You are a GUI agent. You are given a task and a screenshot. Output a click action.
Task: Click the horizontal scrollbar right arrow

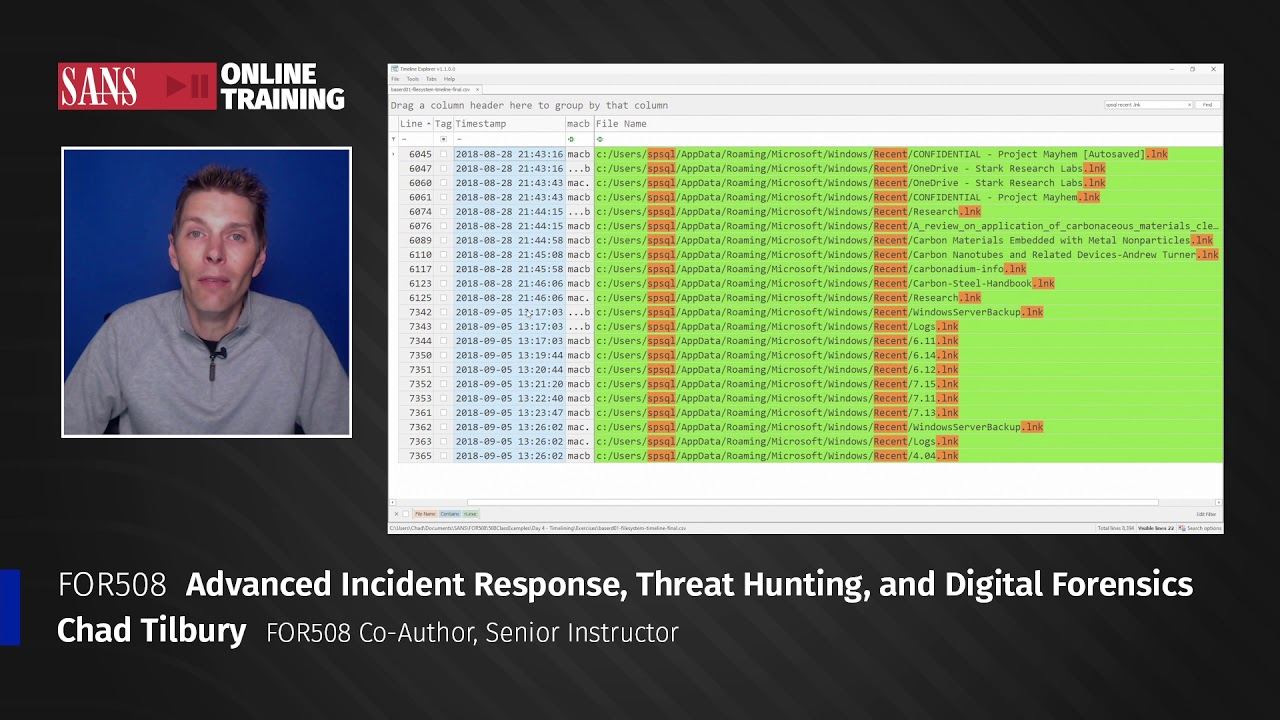[1217, 502]
